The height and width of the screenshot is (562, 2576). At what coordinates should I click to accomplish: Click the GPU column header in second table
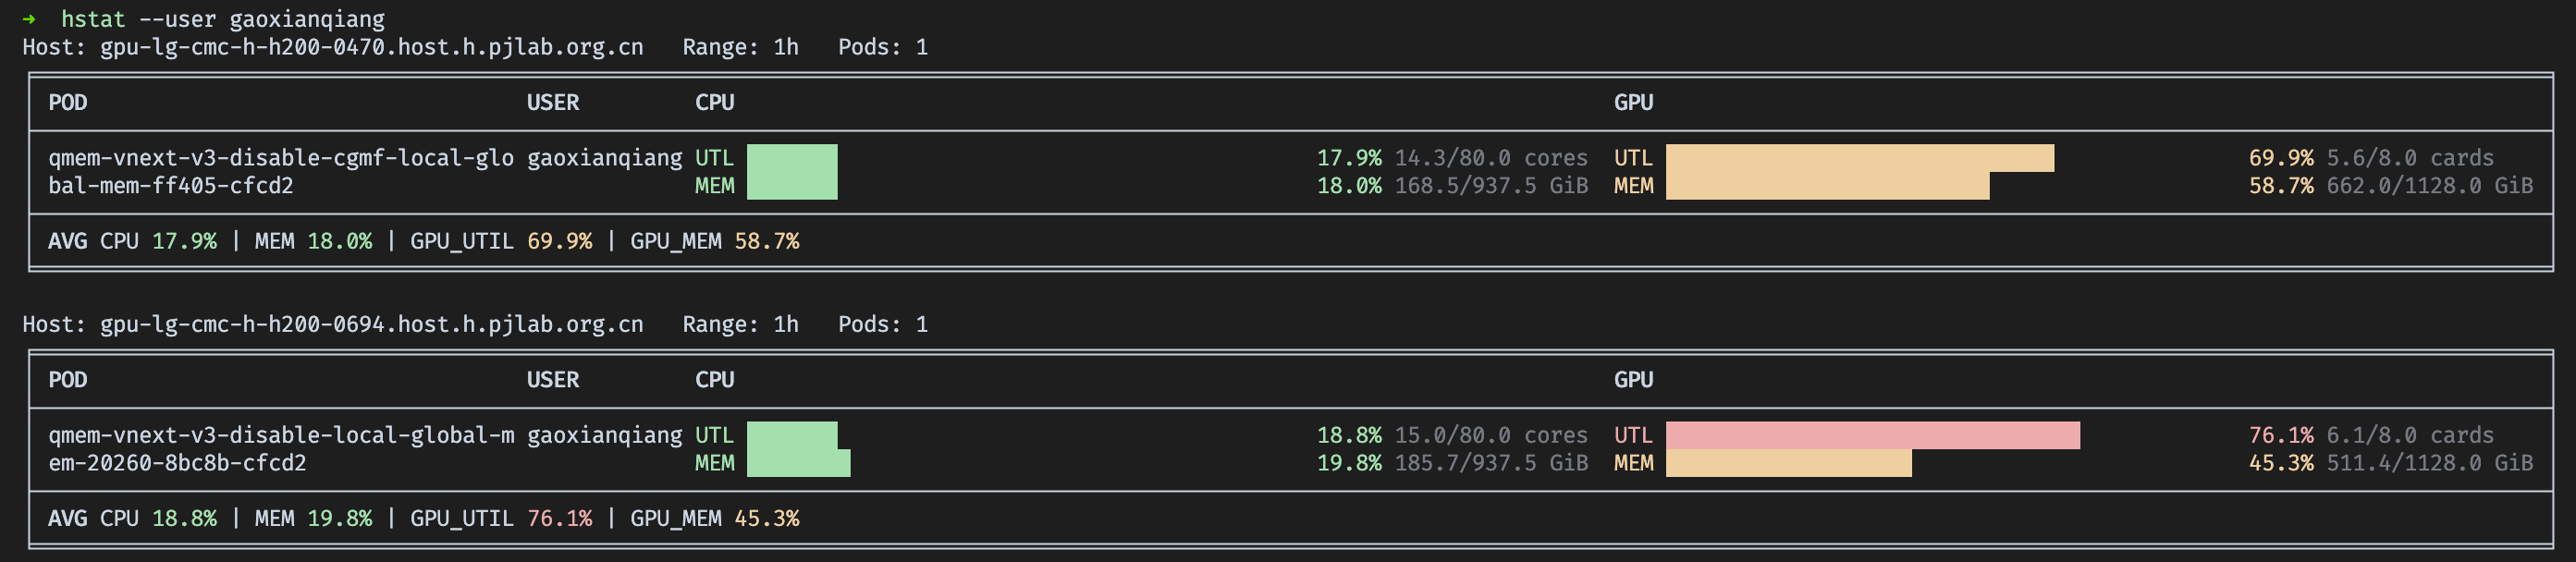click(x=1633, y=379)
